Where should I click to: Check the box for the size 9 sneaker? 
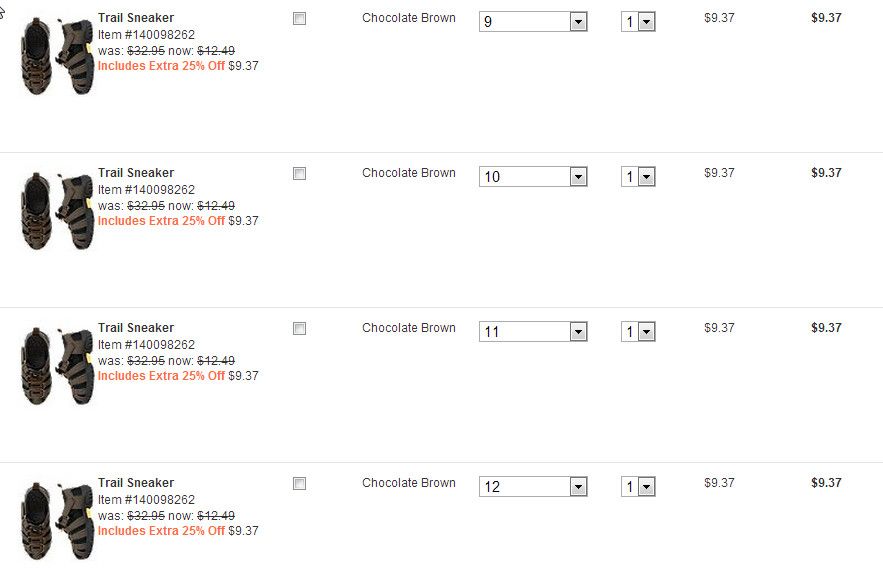[x=299, y=19]
